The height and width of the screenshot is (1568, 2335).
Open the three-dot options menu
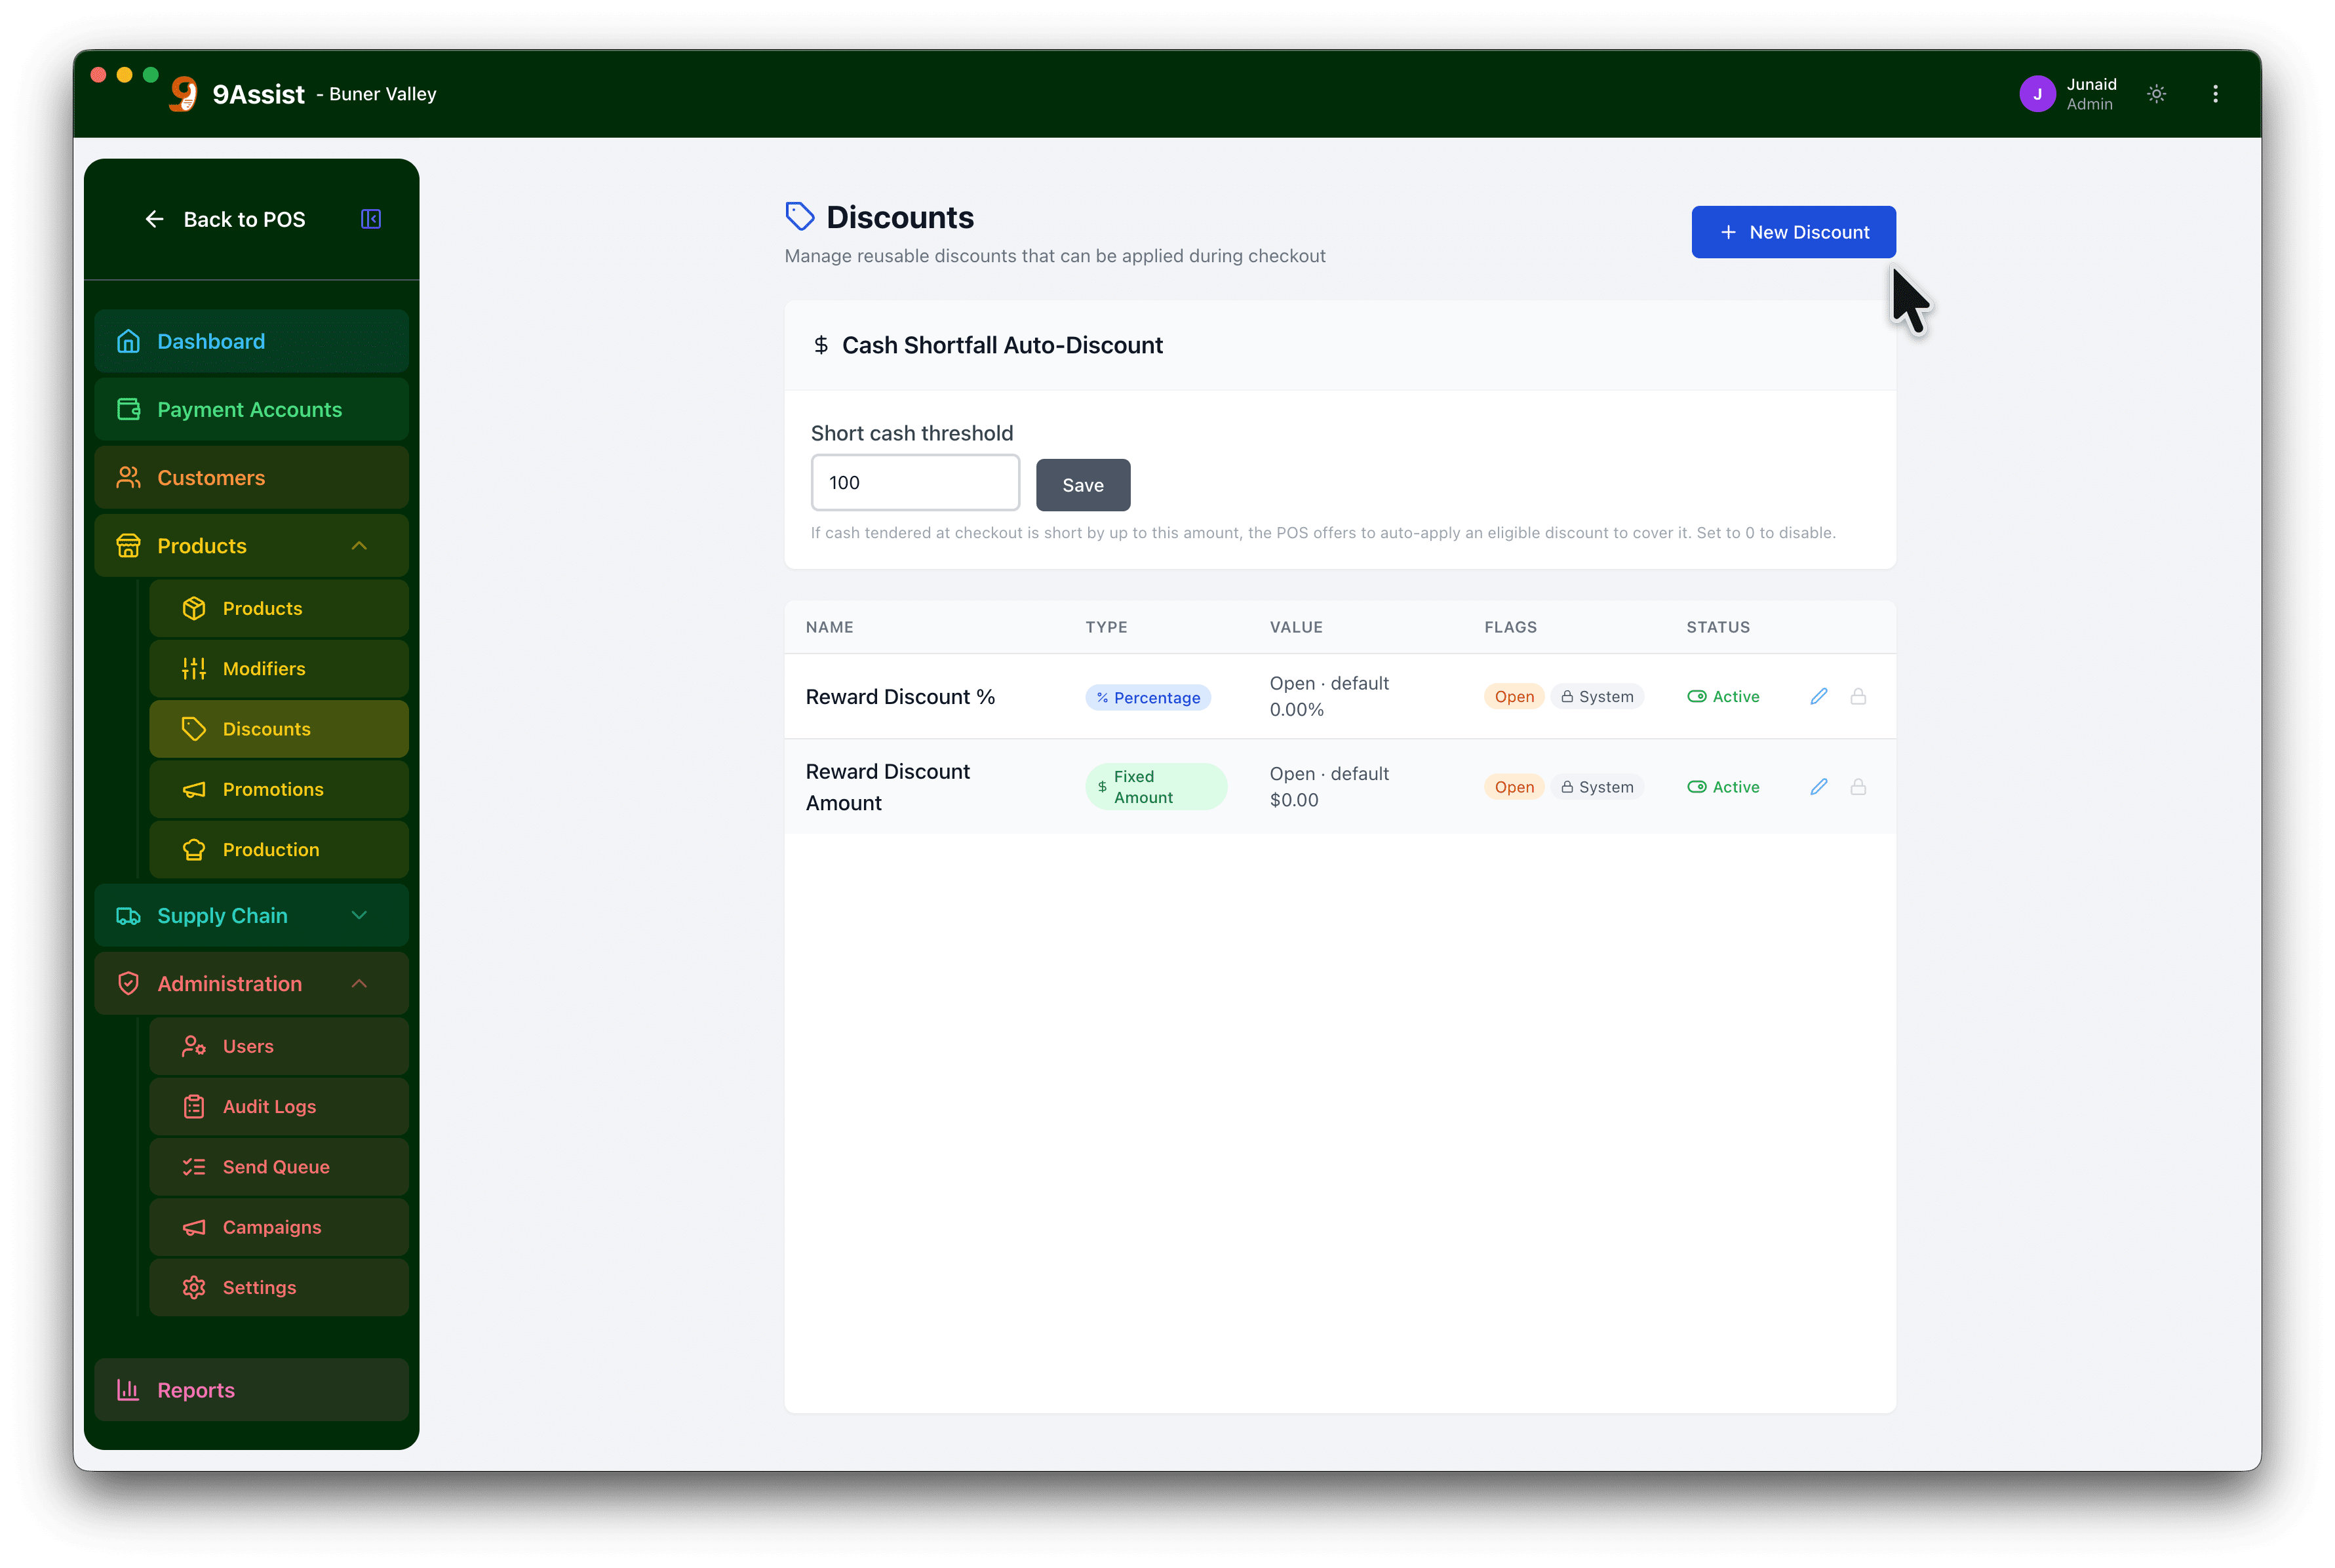(x=2215, y=94)
